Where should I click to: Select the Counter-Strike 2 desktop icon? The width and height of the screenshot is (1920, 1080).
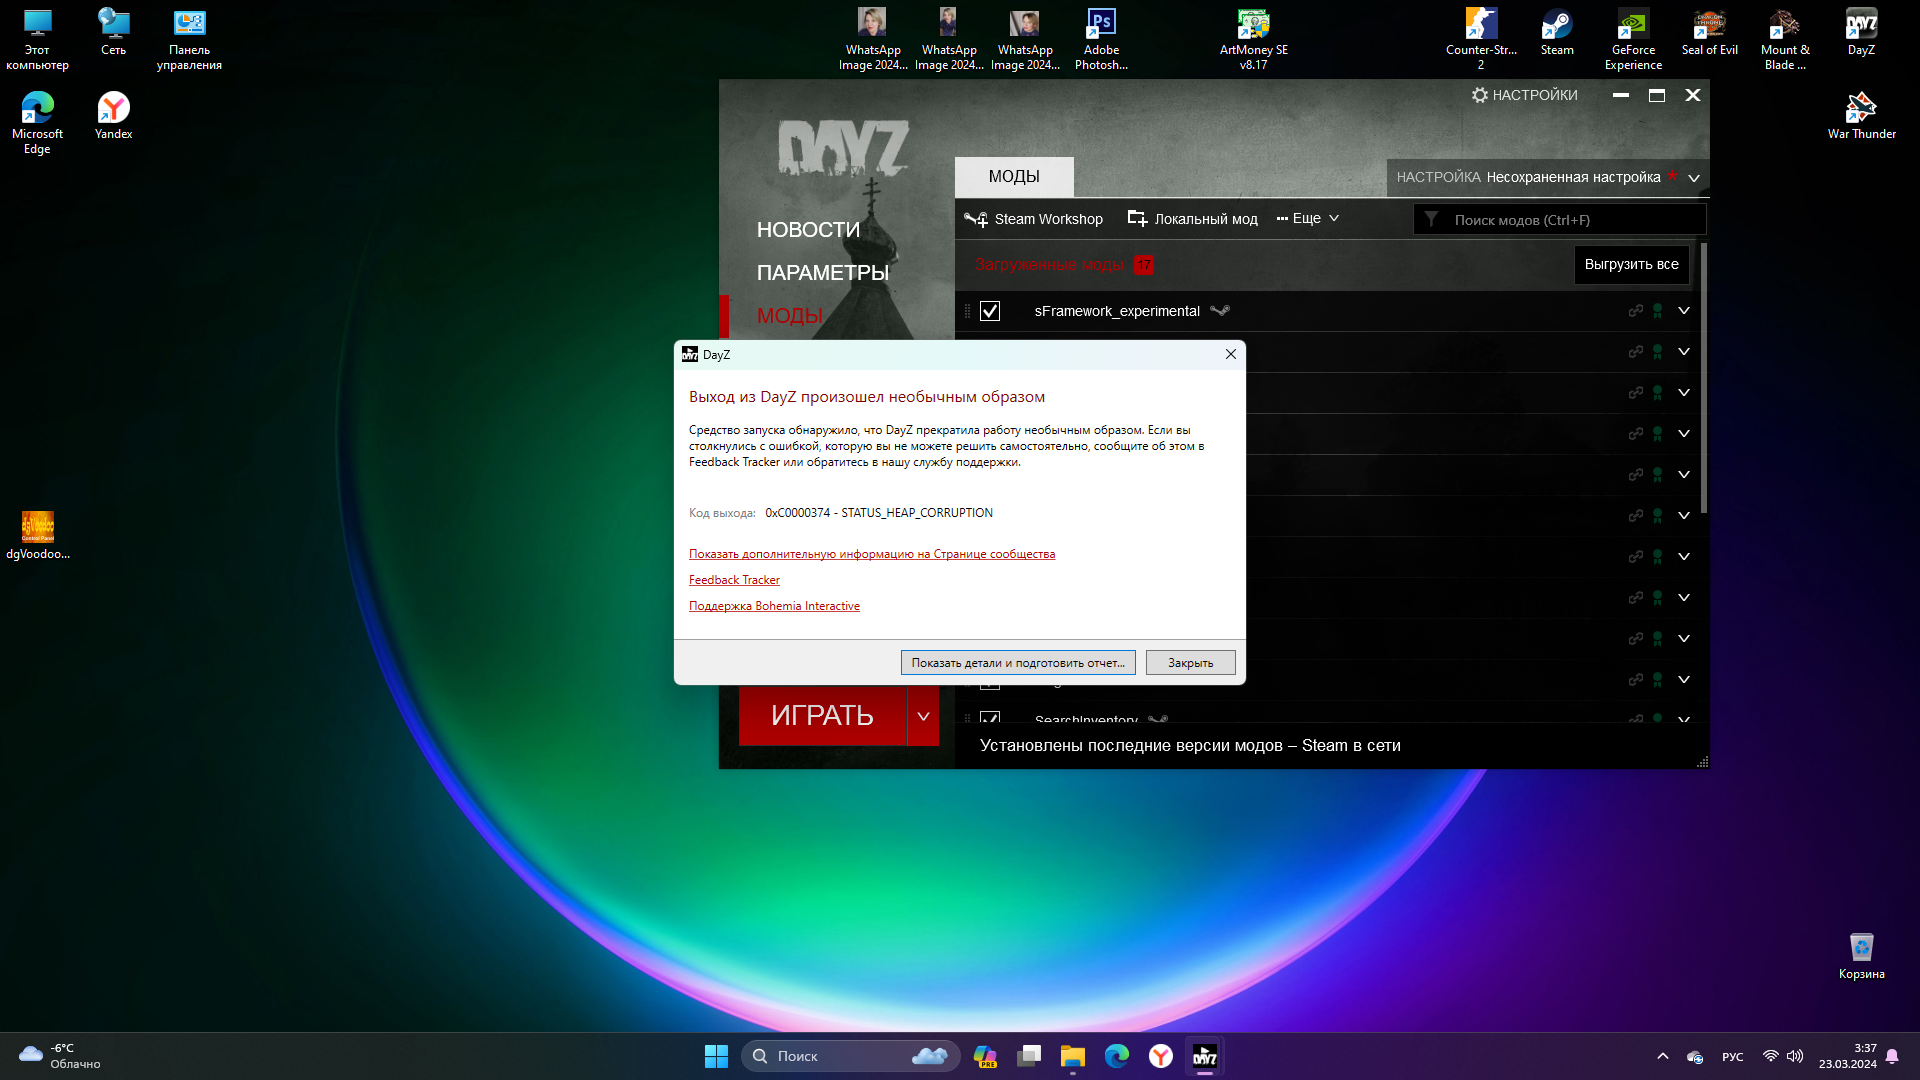tap(1481, 39)
